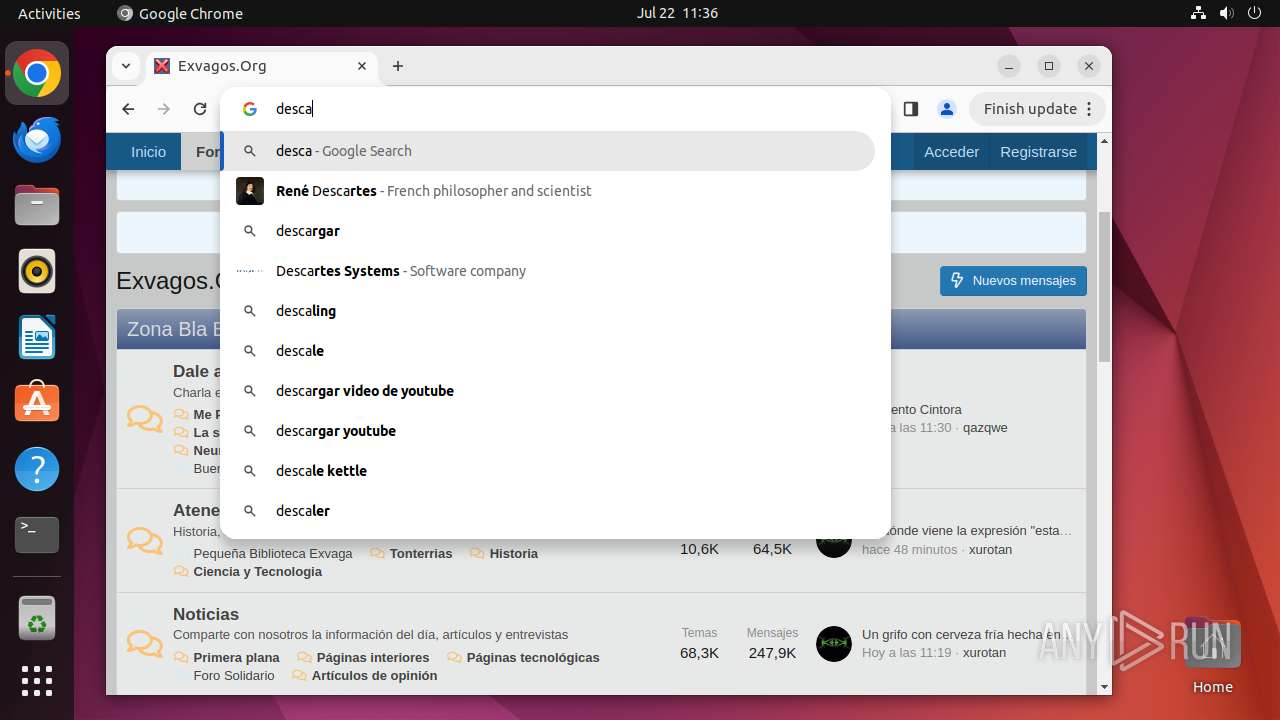This screenshot has width=1280, height=720.
Task: Open the network status indicator
Action: [x=1199, y=13]
